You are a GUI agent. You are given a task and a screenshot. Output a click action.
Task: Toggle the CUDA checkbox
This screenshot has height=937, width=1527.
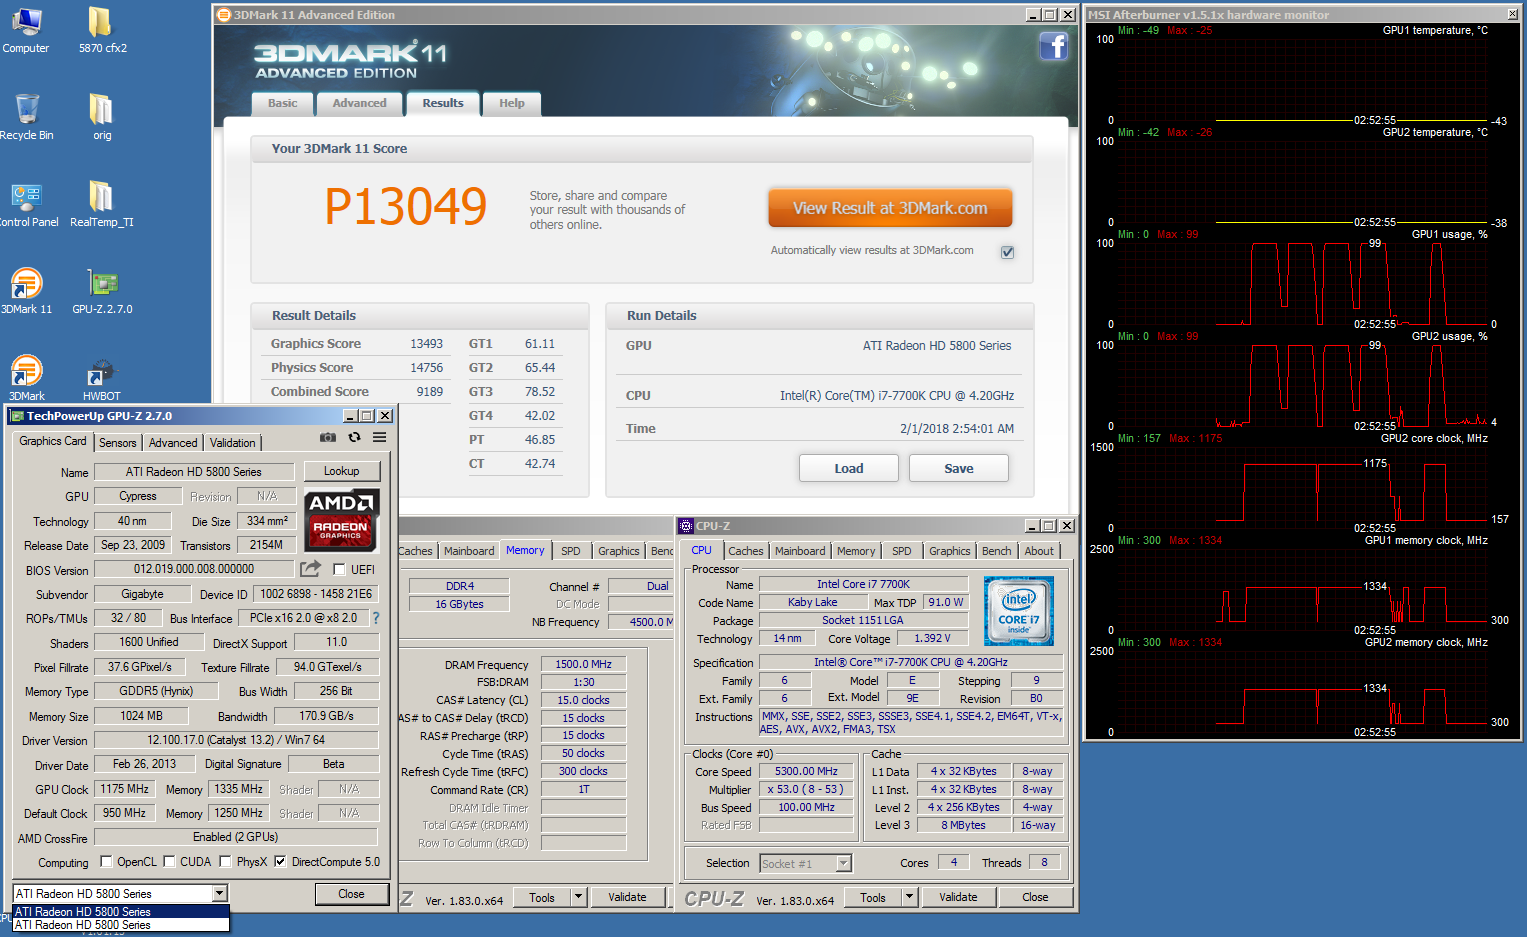[x=169, y=862]
